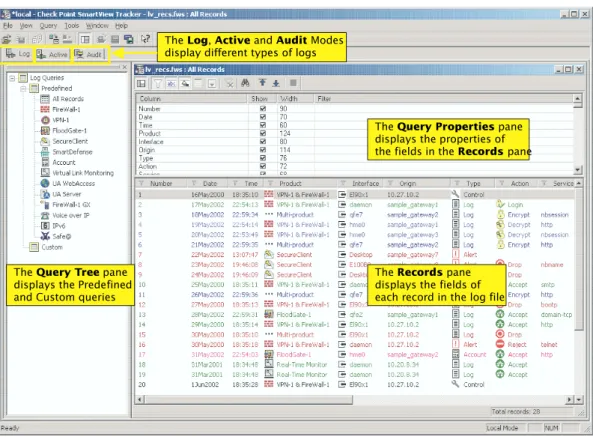This screenshot has width=593, height=437.
Task: Click the query tree view toggle icon in main toolbar
Action: (x=85, y=39)
